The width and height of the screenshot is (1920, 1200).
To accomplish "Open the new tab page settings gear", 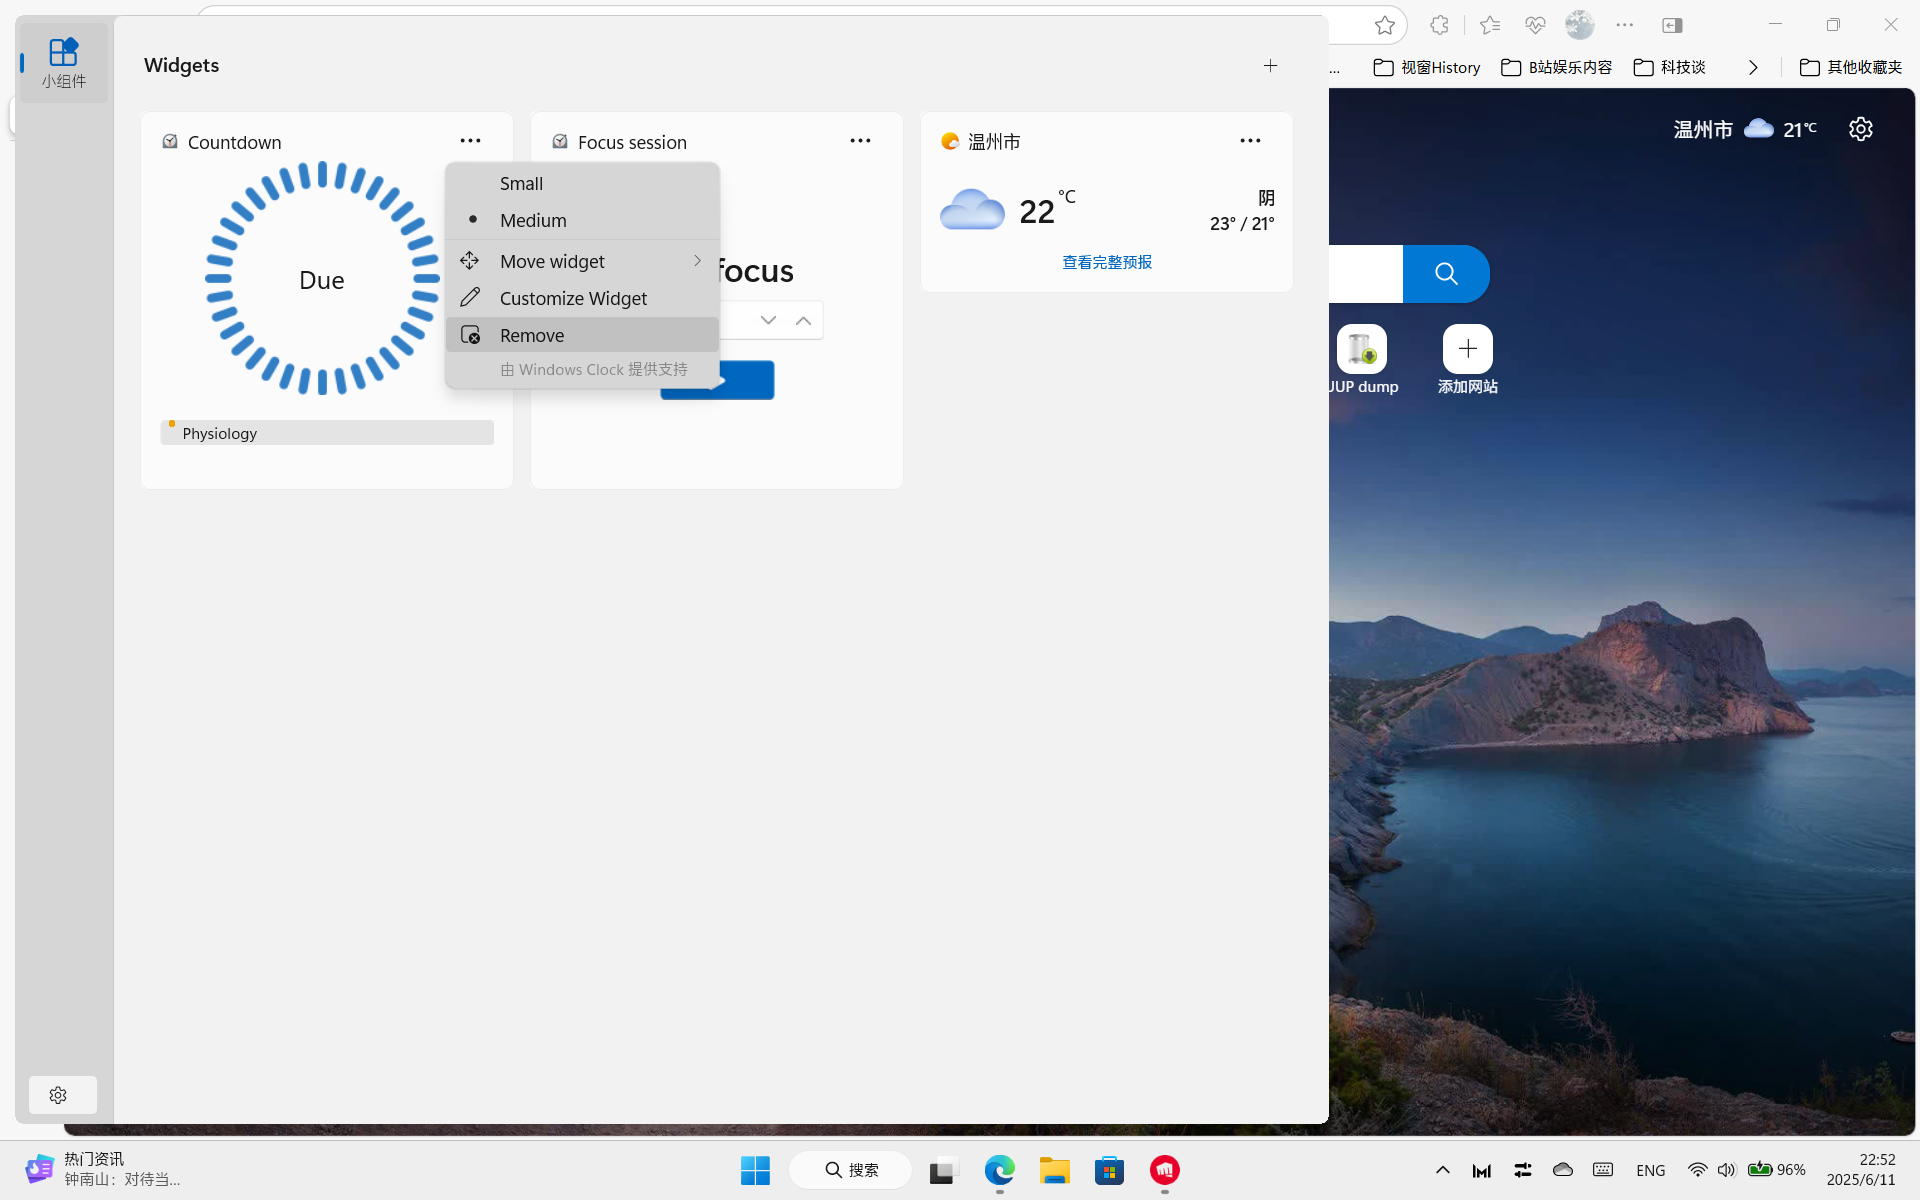I will click(x=1860, y=129).
